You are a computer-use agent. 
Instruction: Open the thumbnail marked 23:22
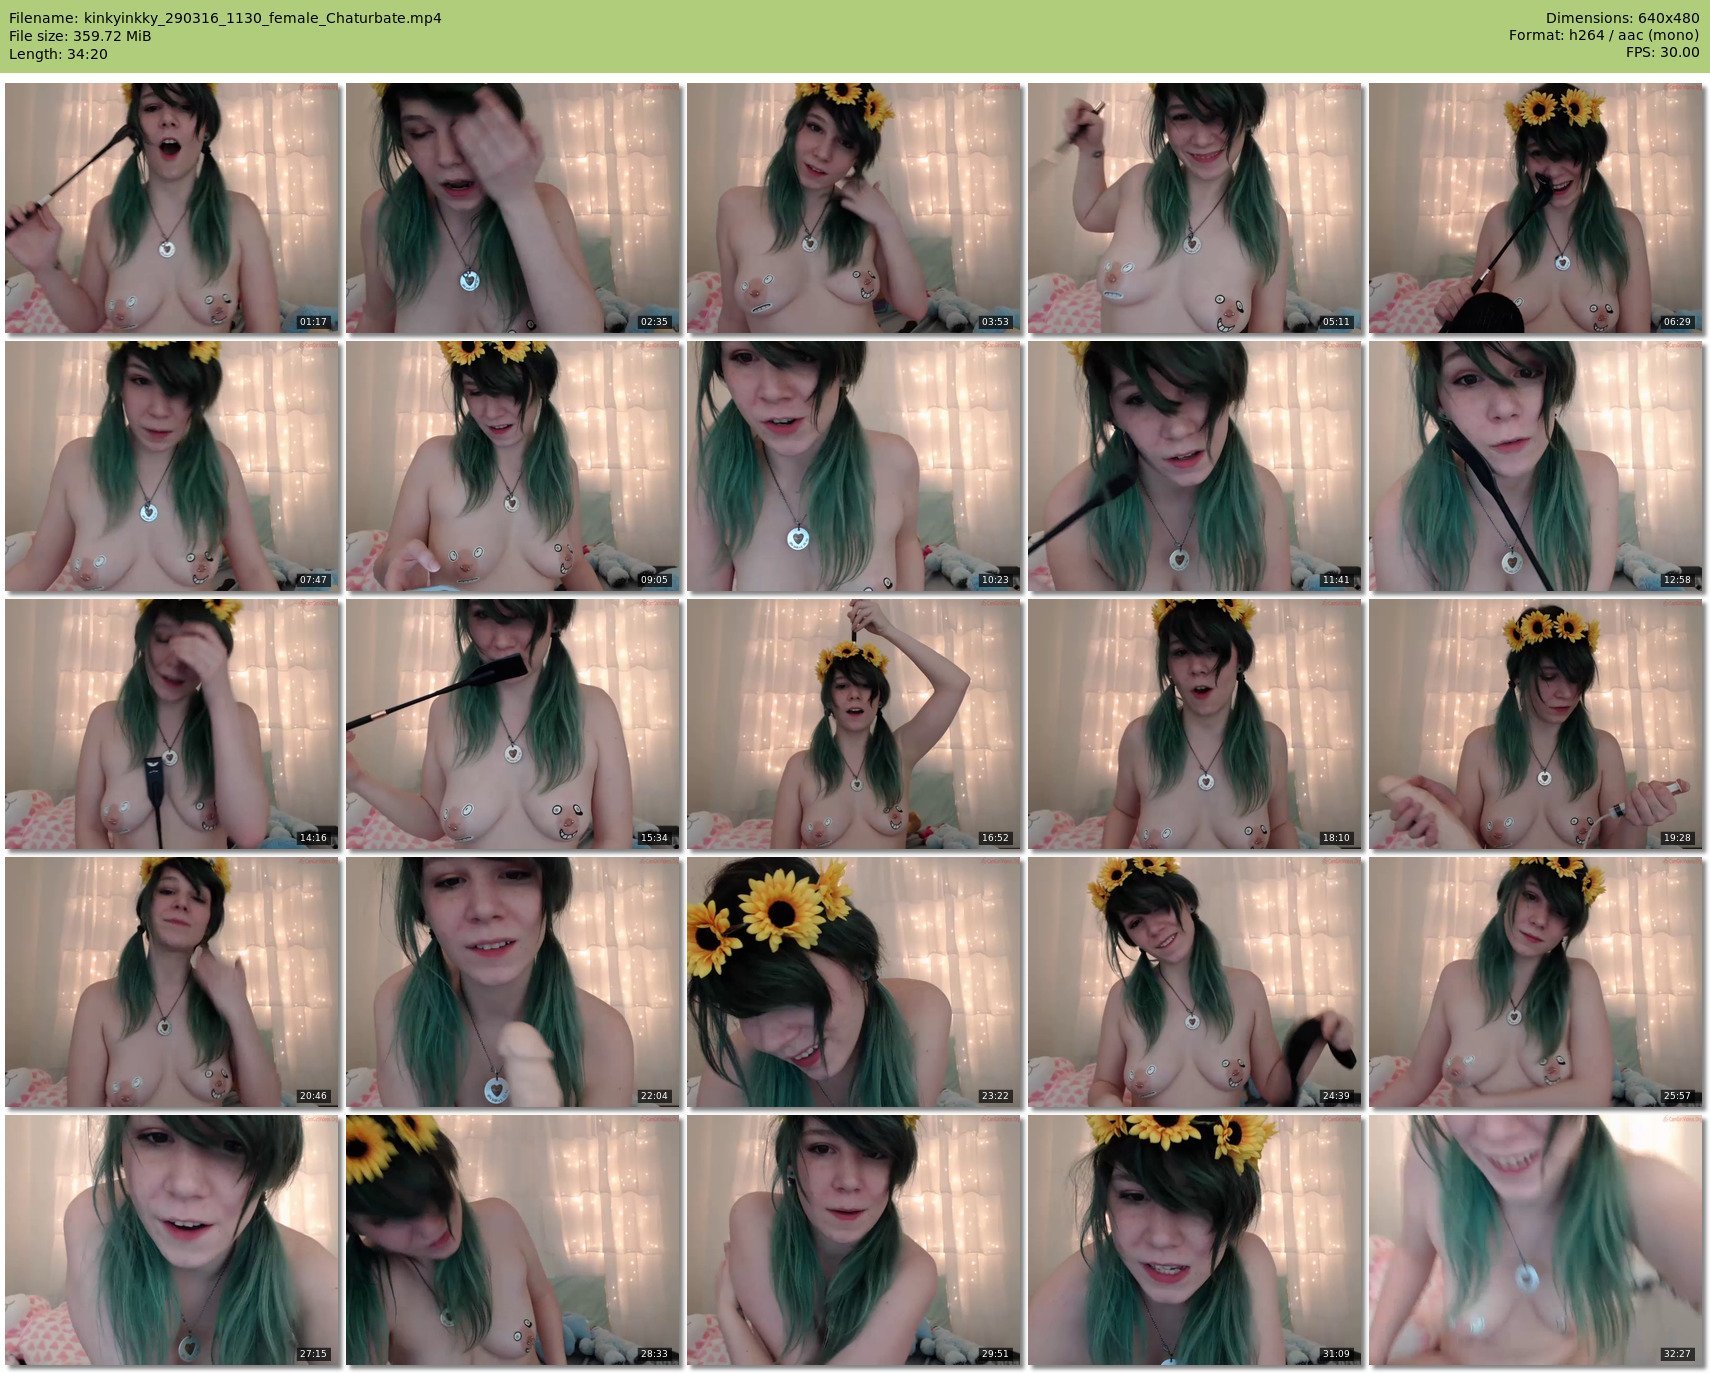(854, 982)
